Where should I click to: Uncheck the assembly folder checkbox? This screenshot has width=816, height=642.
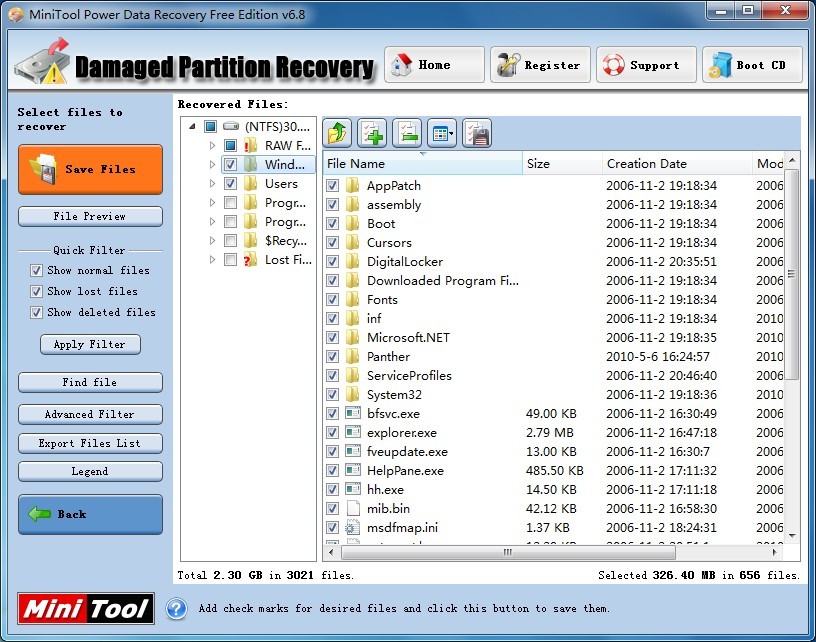[x=332, y=204]
